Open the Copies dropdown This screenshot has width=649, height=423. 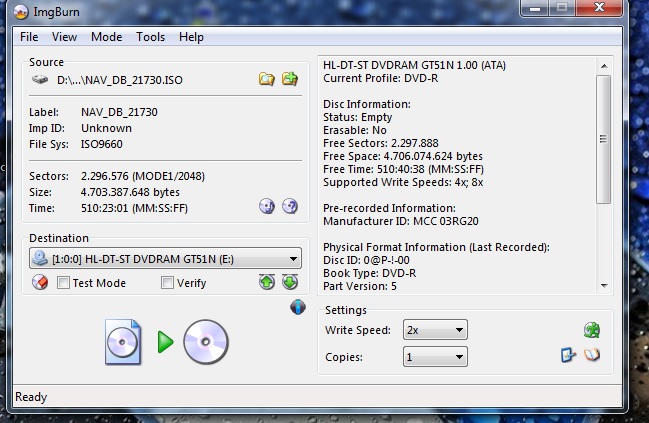435,357
